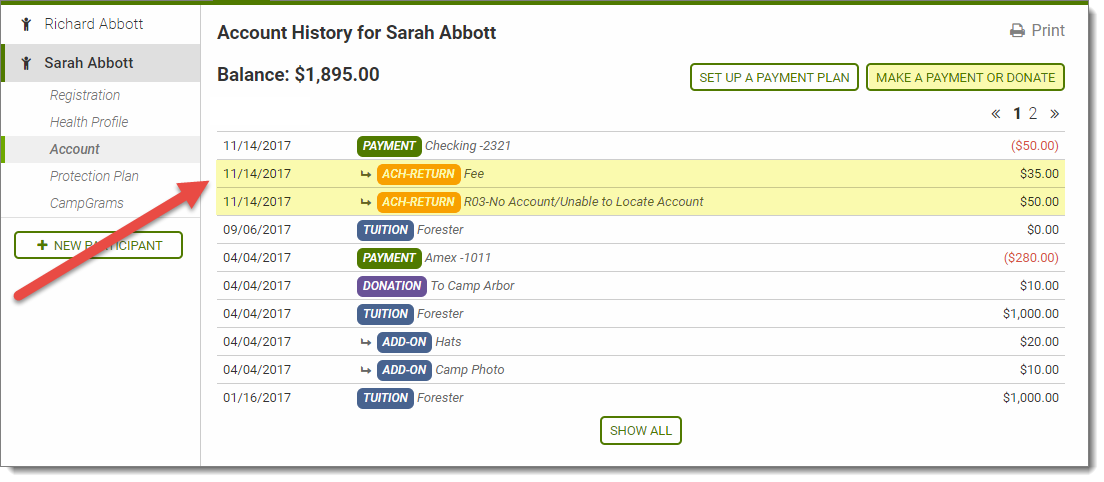Open the Protection Plan section

(x=94, y=176)
